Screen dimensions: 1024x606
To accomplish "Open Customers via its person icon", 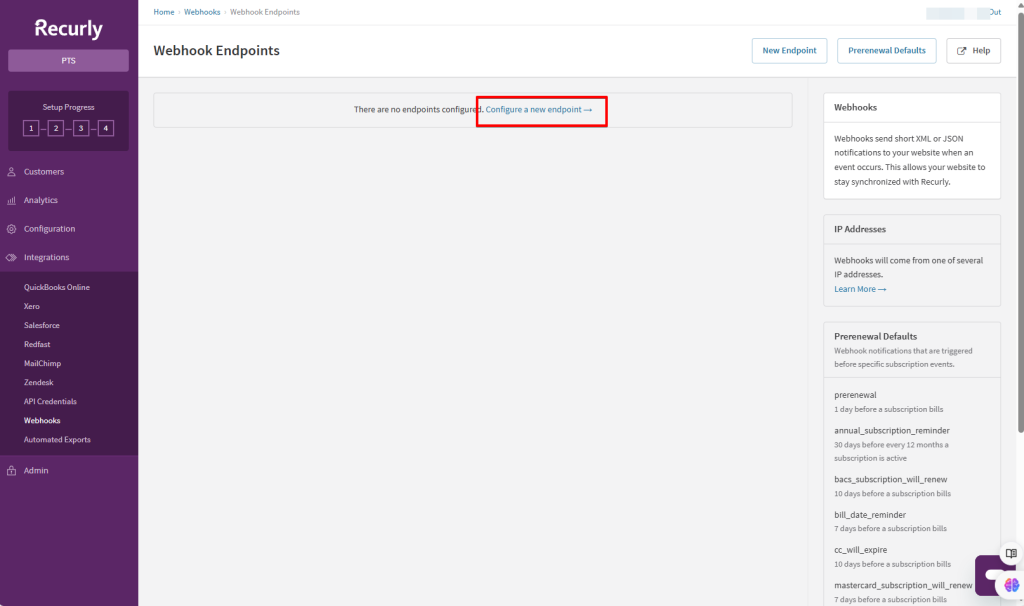I will [12, 172].
